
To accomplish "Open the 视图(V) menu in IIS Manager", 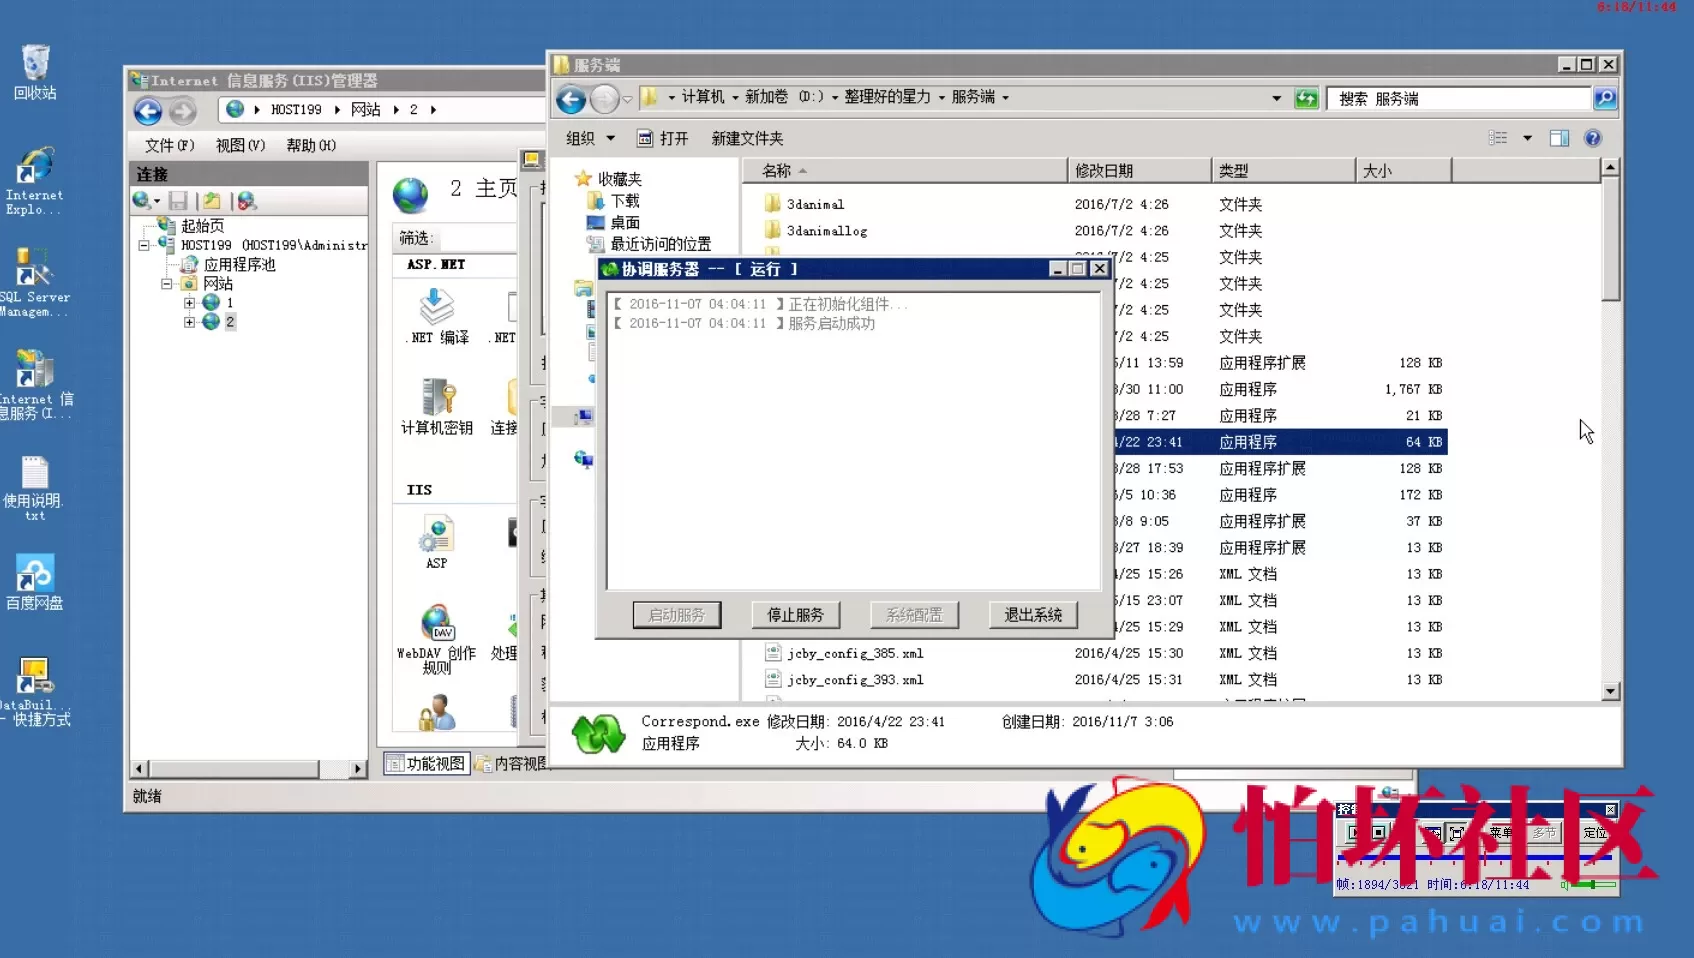I will pyautogui.click(x=240, y=145).
